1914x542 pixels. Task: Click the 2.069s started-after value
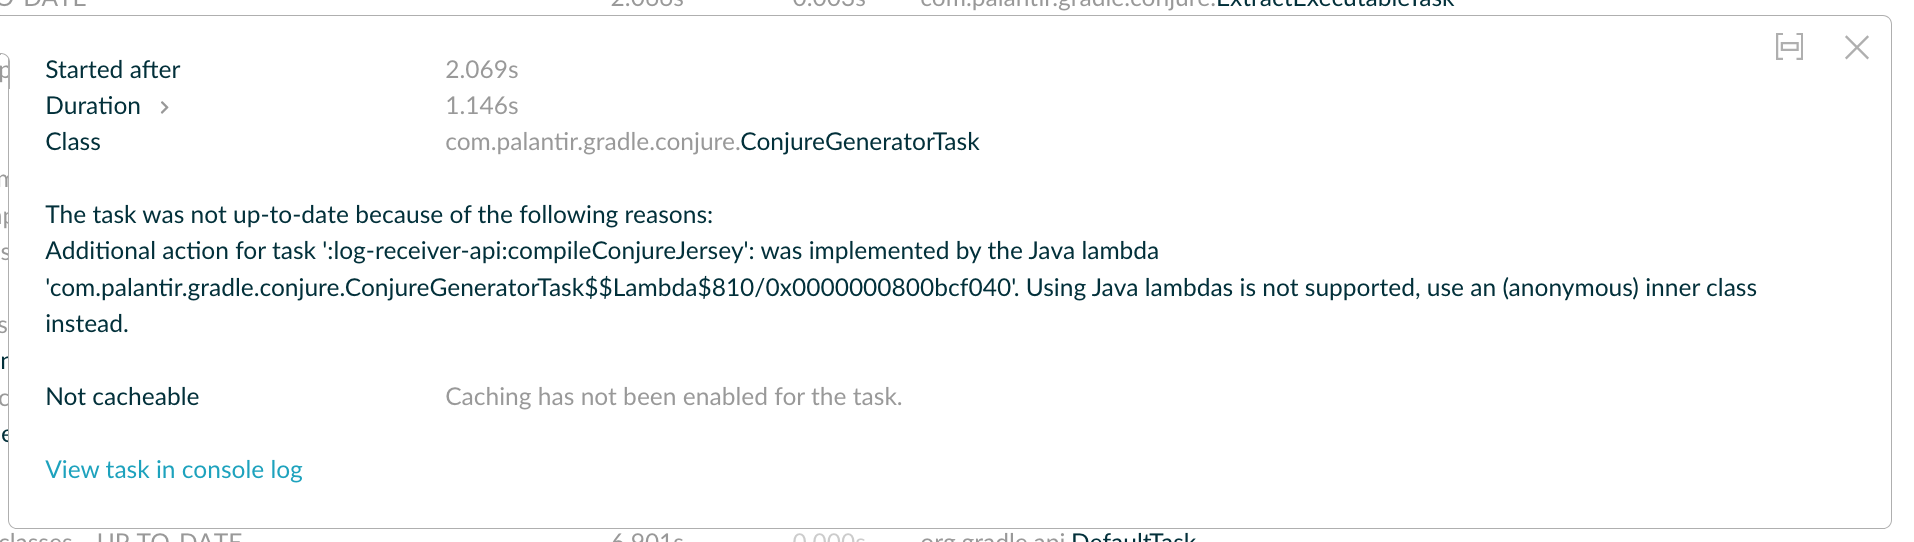(481, 70)
